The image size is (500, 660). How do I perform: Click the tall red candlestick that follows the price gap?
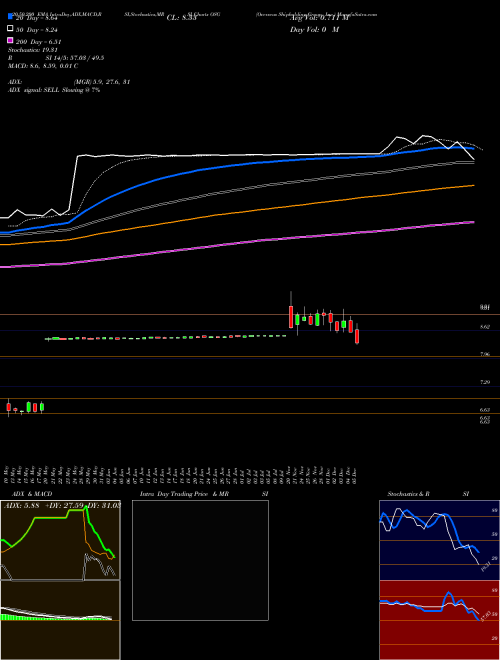[291, 317]
